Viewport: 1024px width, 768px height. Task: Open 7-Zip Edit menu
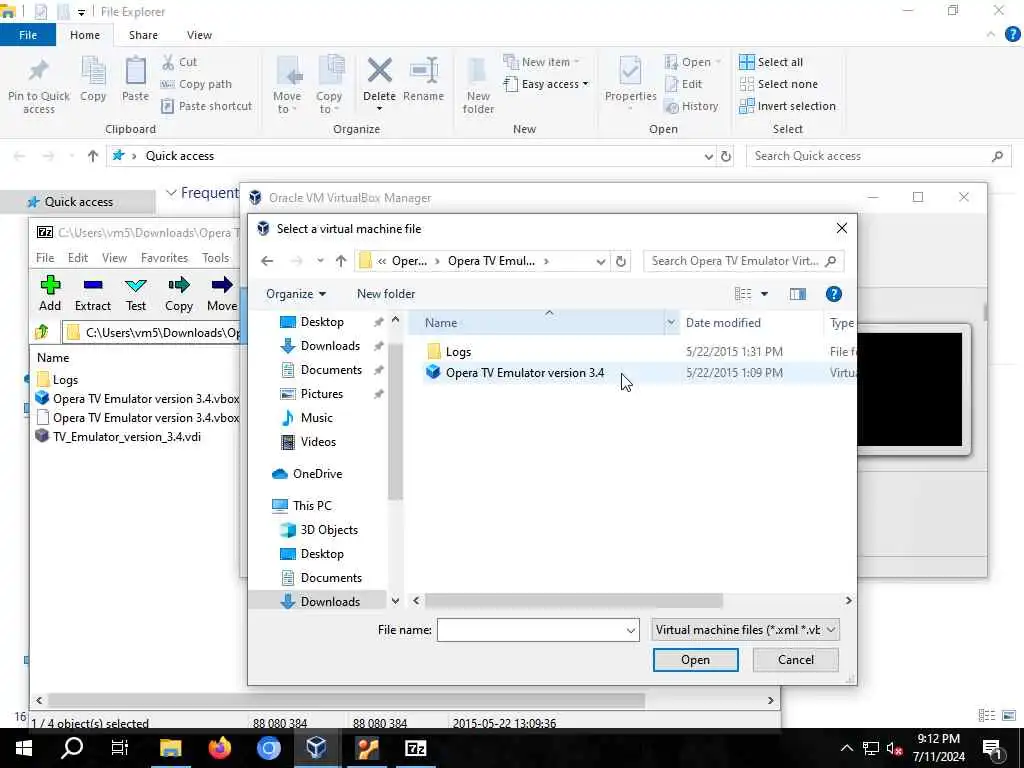click(78, 258)
